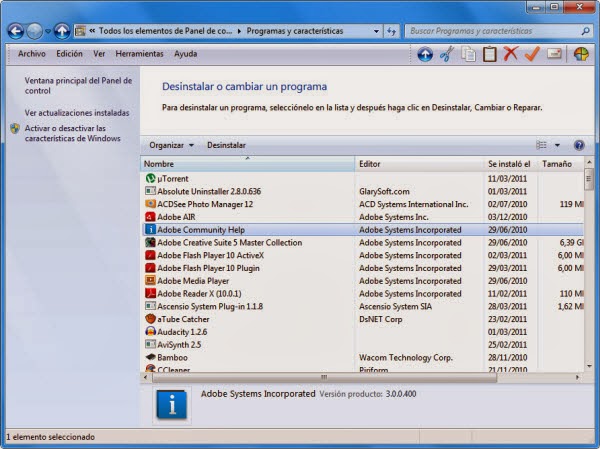The image size is (600, 449).
Task: Click the Adobe Media Player row icon
Action: tap(150, 281)
